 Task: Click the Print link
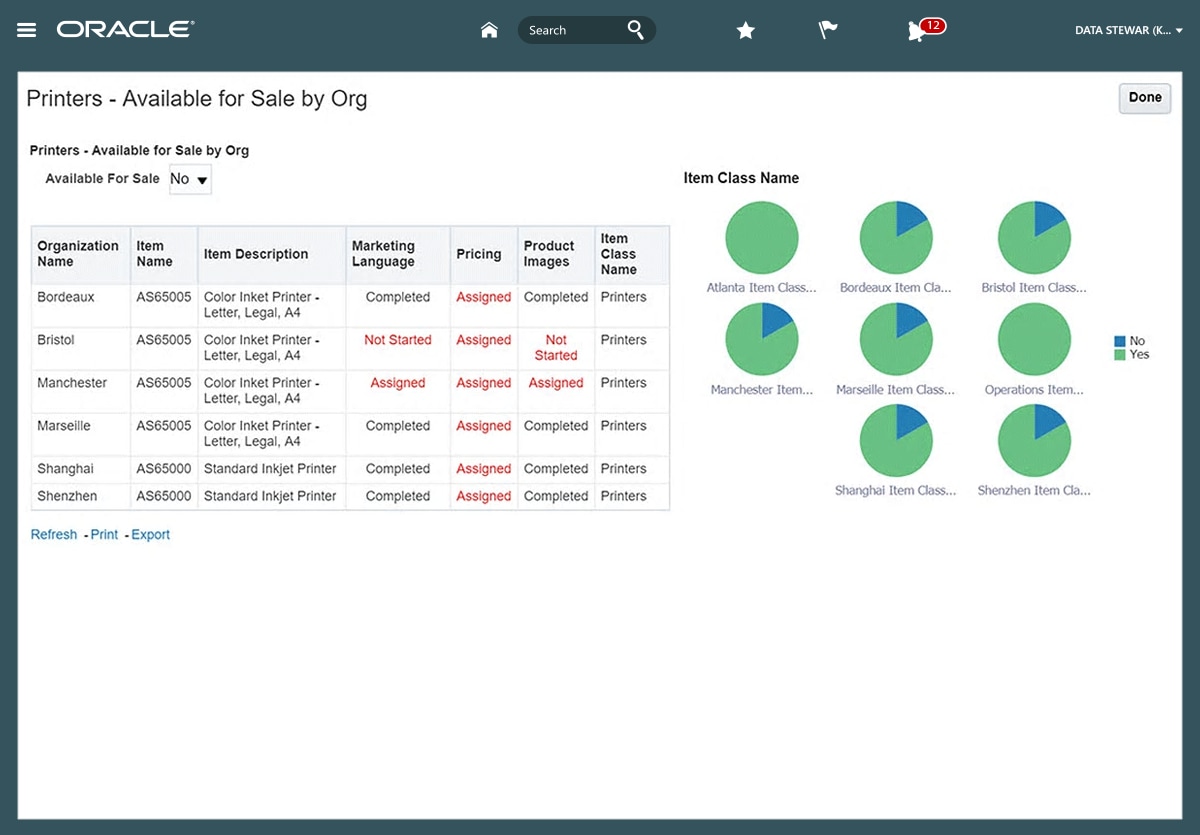pyautogui.click(x=104, y=535)
